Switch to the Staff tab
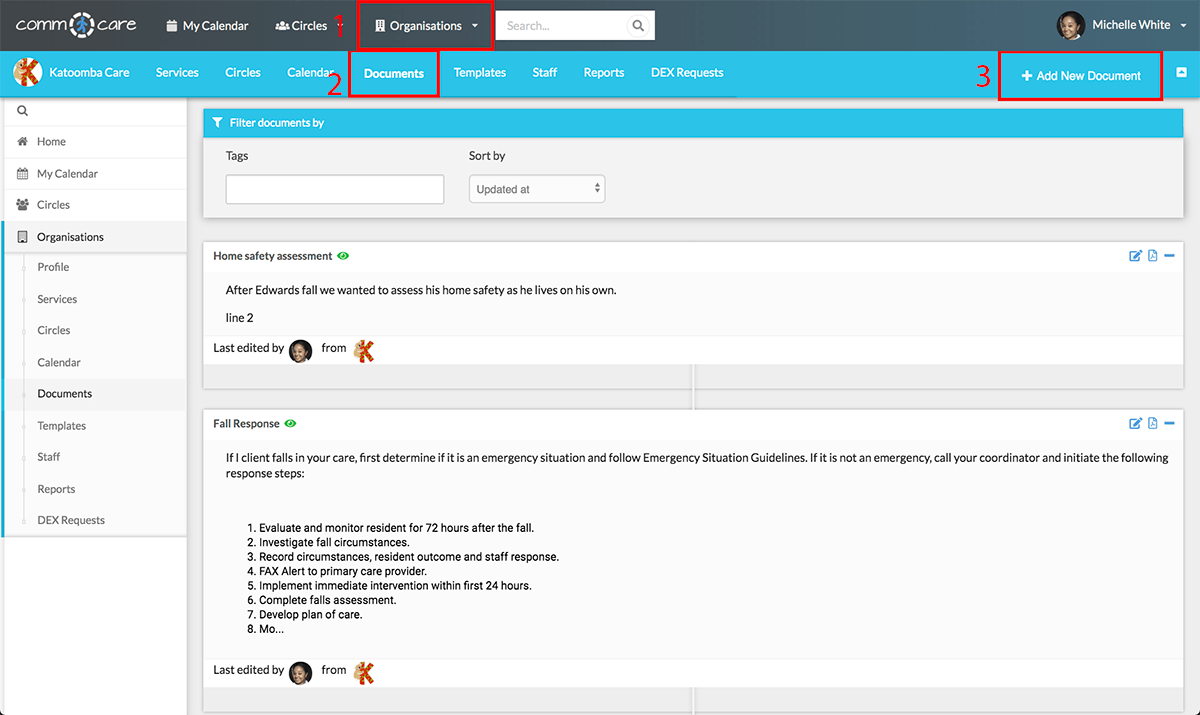Viewport: 1200px width, 715px height. [x=545, y=73]
